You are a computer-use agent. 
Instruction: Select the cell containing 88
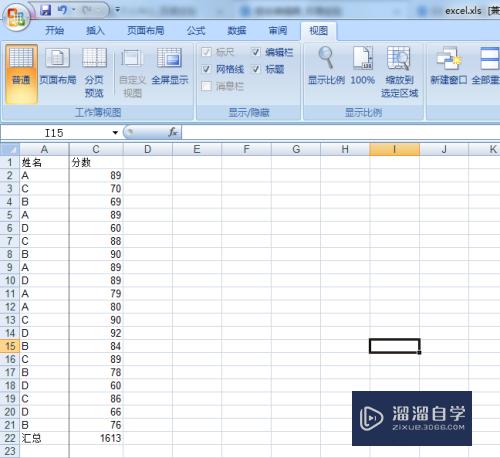pyautogui.click(x=96, y=241)
